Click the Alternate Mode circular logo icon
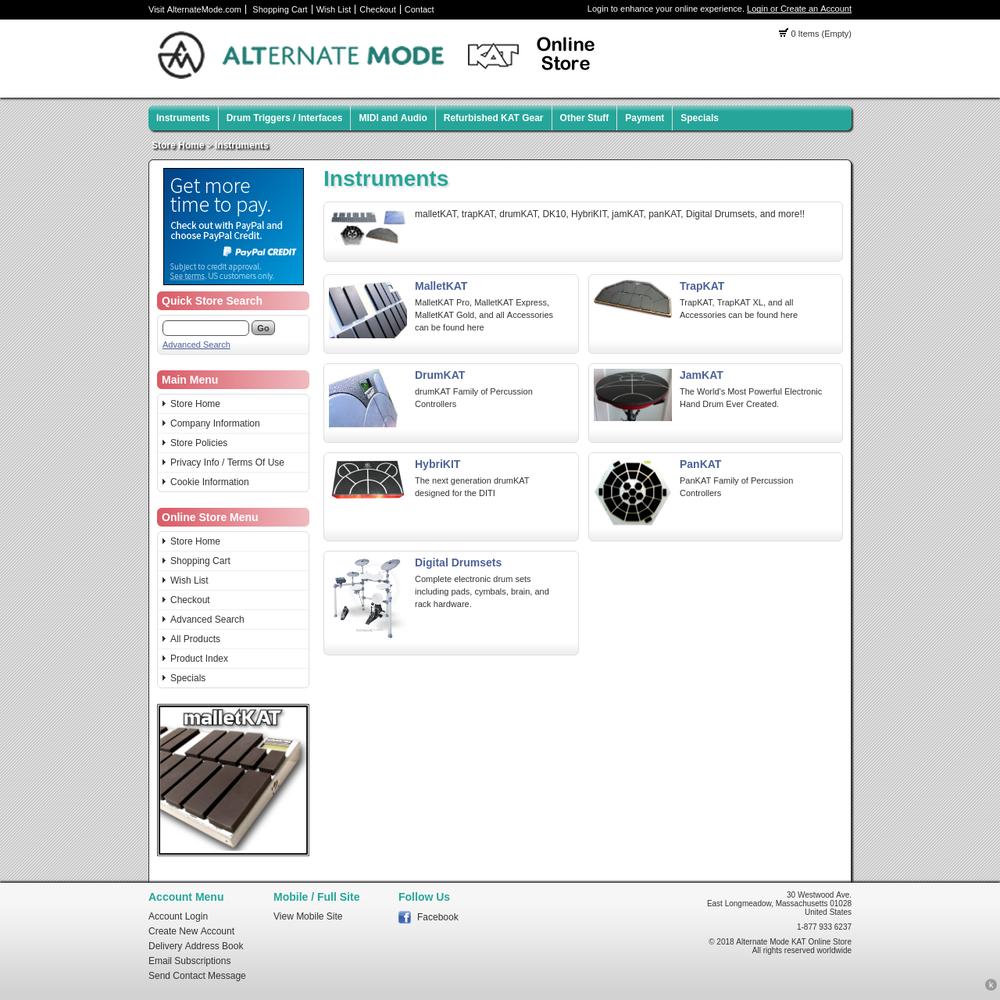 tap(181, 55)
